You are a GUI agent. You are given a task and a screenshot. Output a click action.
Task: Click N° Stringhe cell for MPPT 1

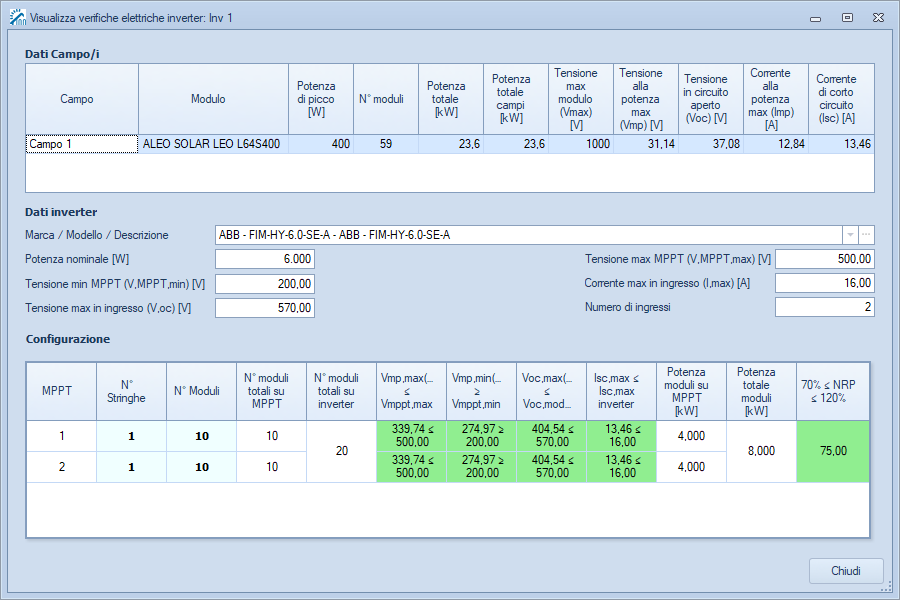(131, 436)
